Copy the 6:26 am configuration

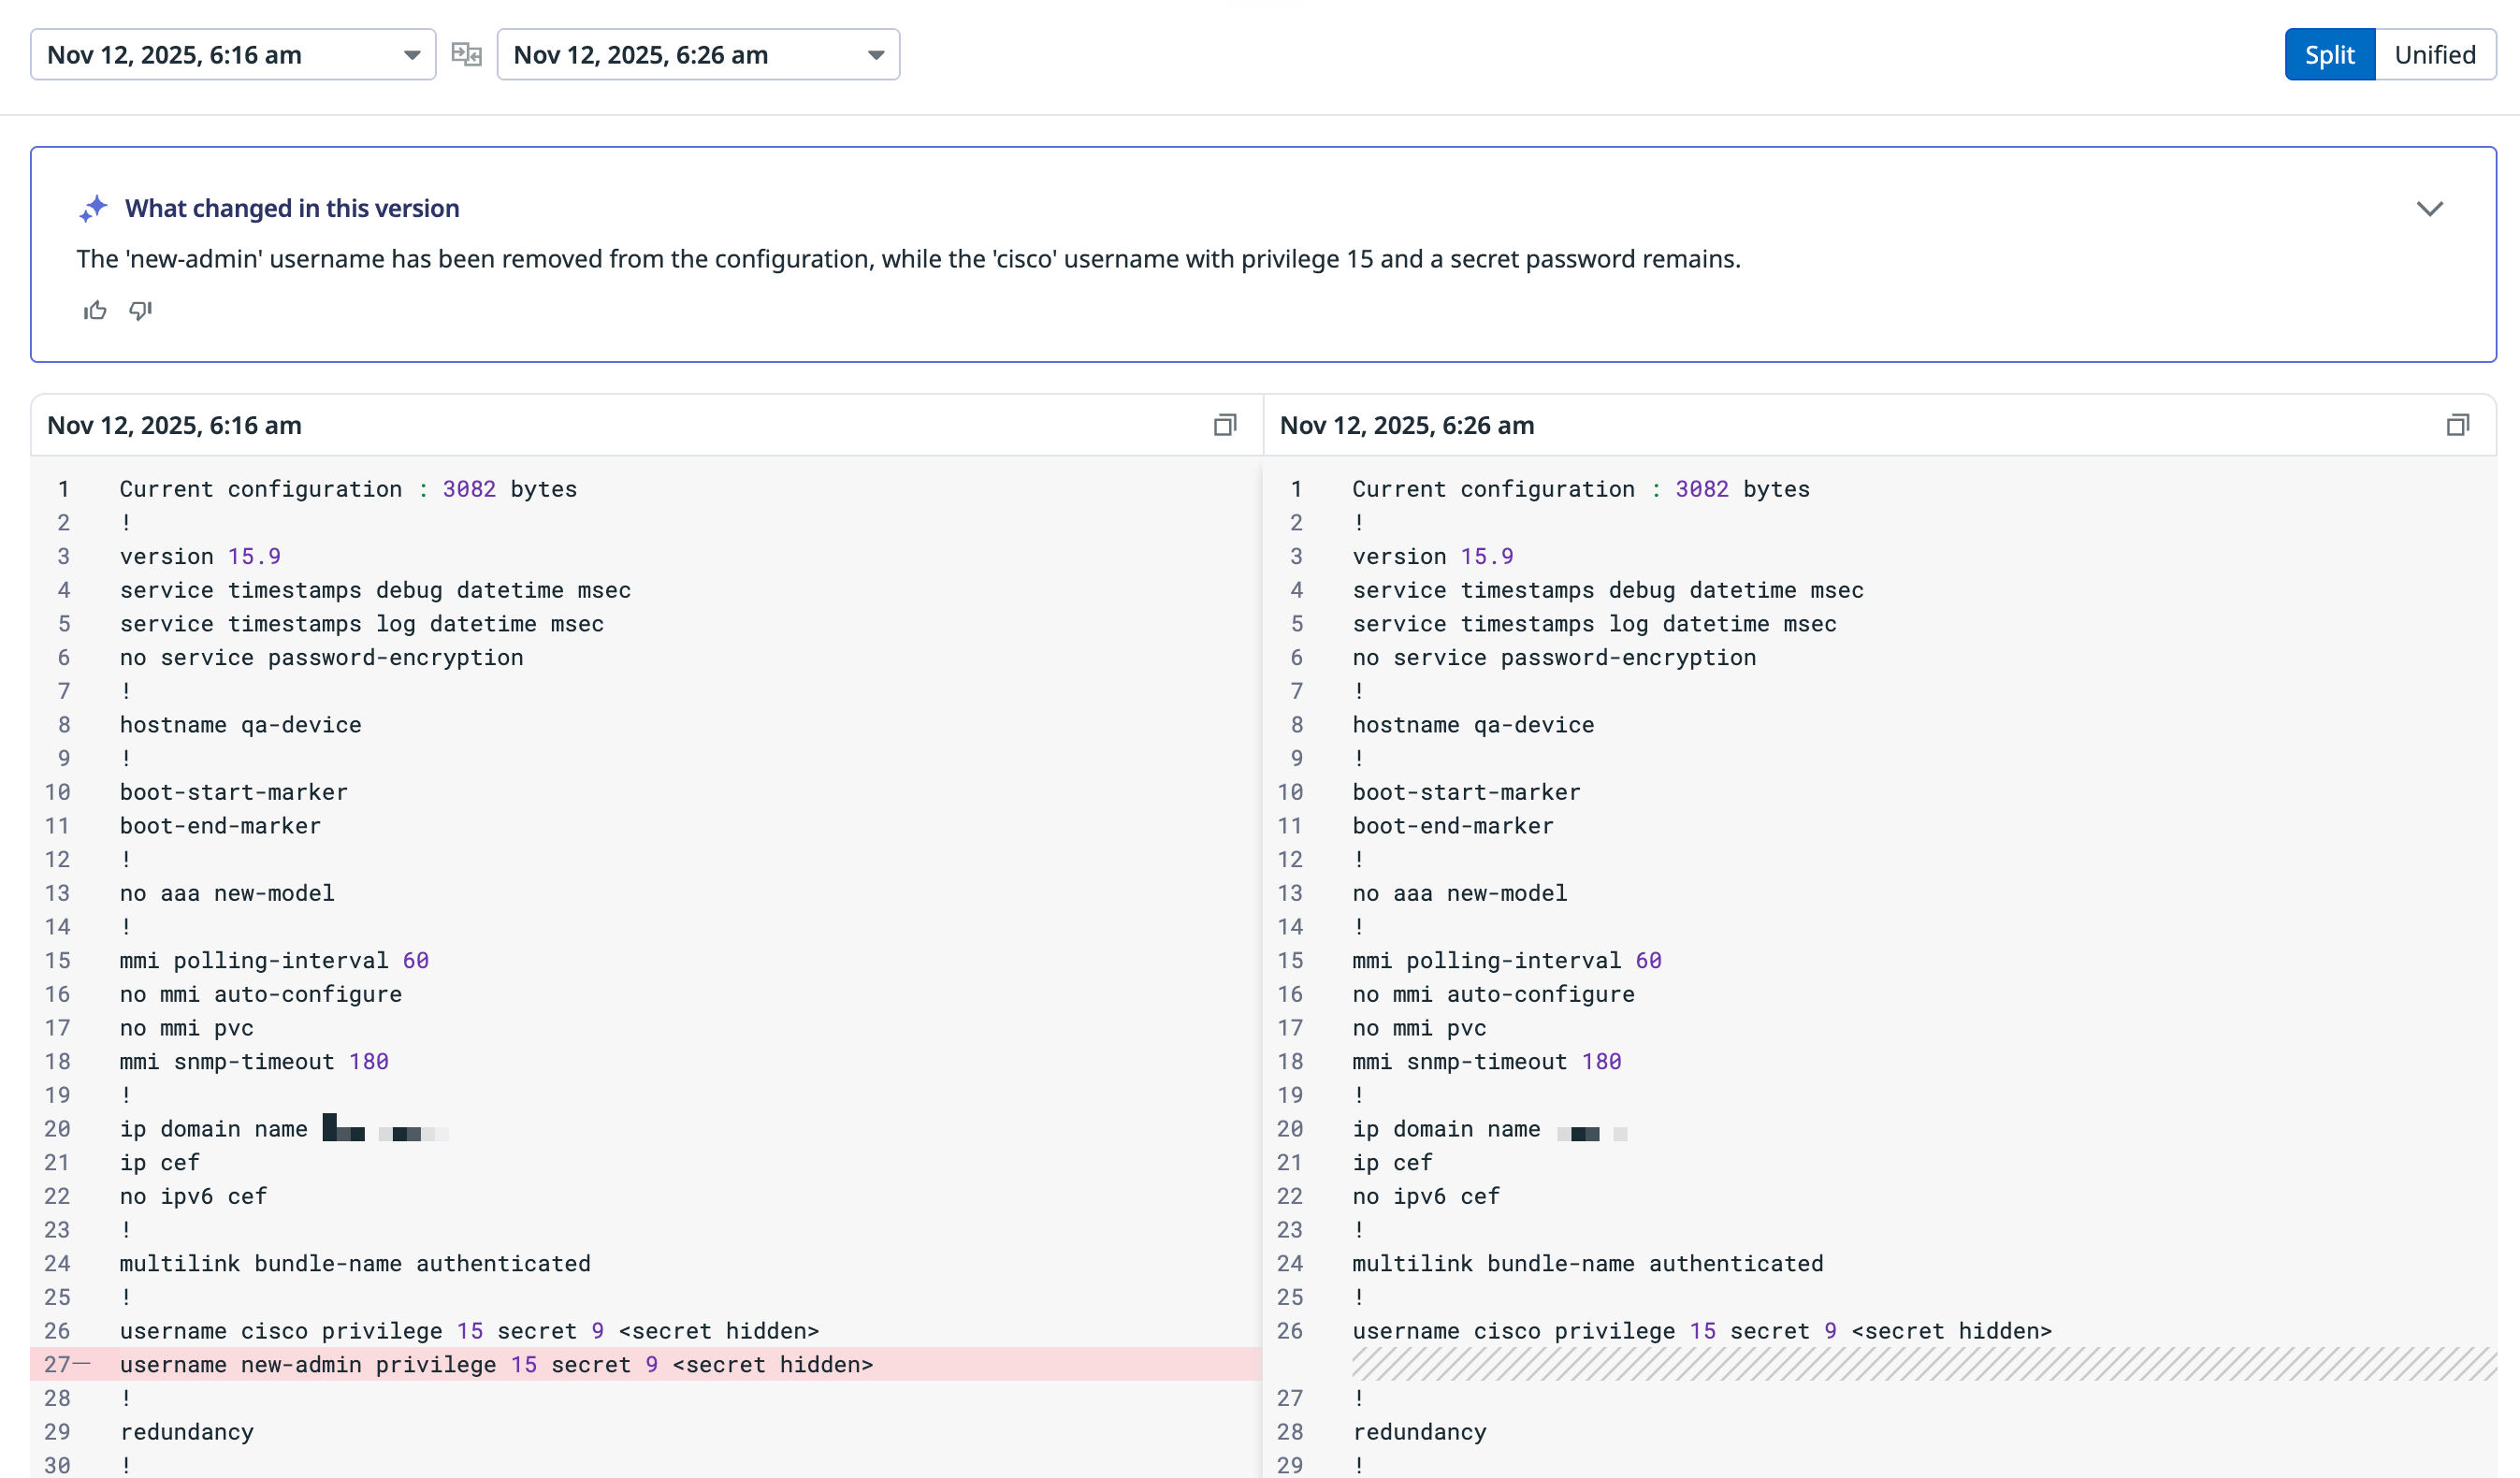(x=2457, y=425)
